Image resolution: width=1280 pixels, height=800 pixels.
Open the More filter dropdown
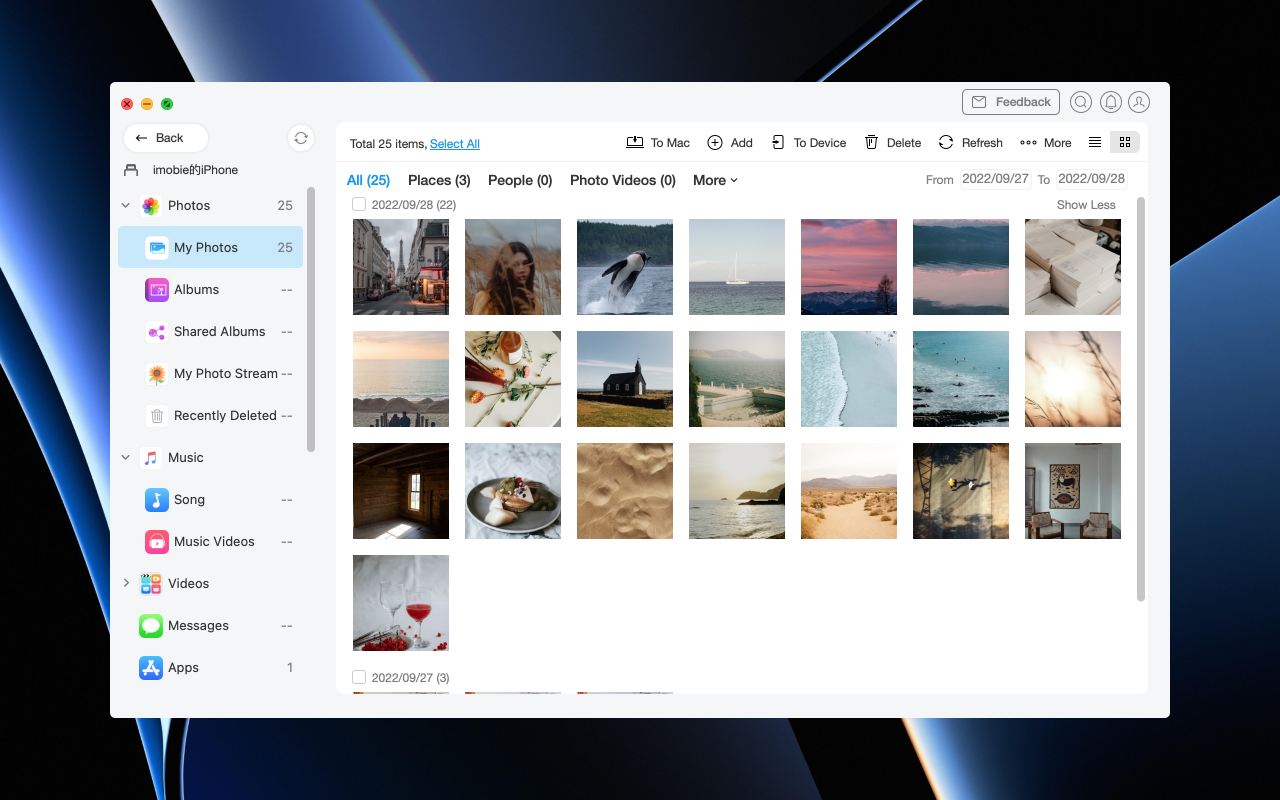715,180
